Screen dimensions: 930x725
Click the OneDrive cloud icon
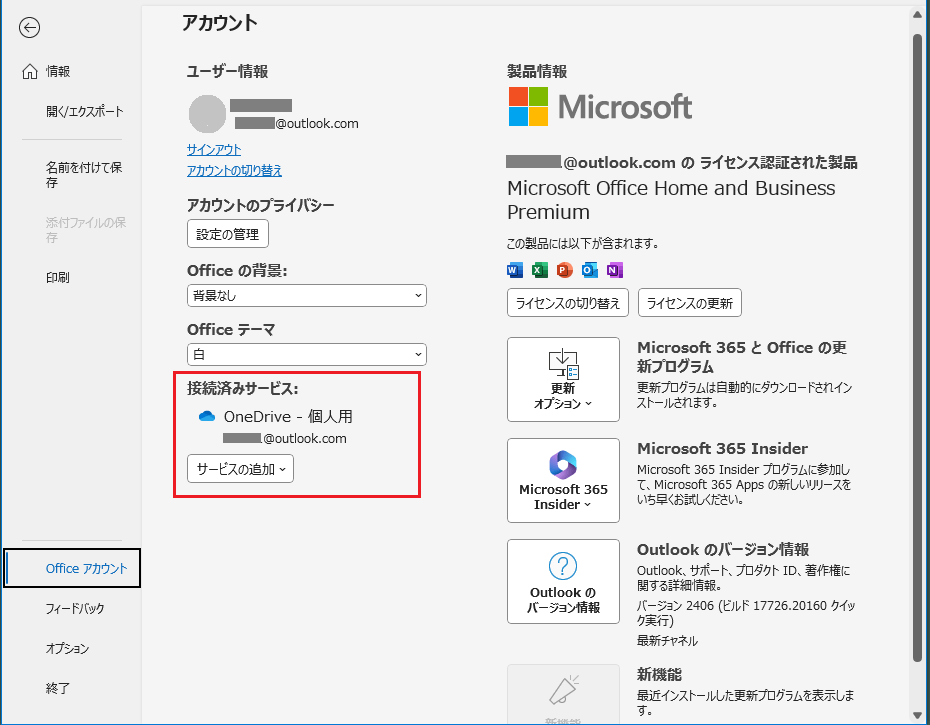207,416
